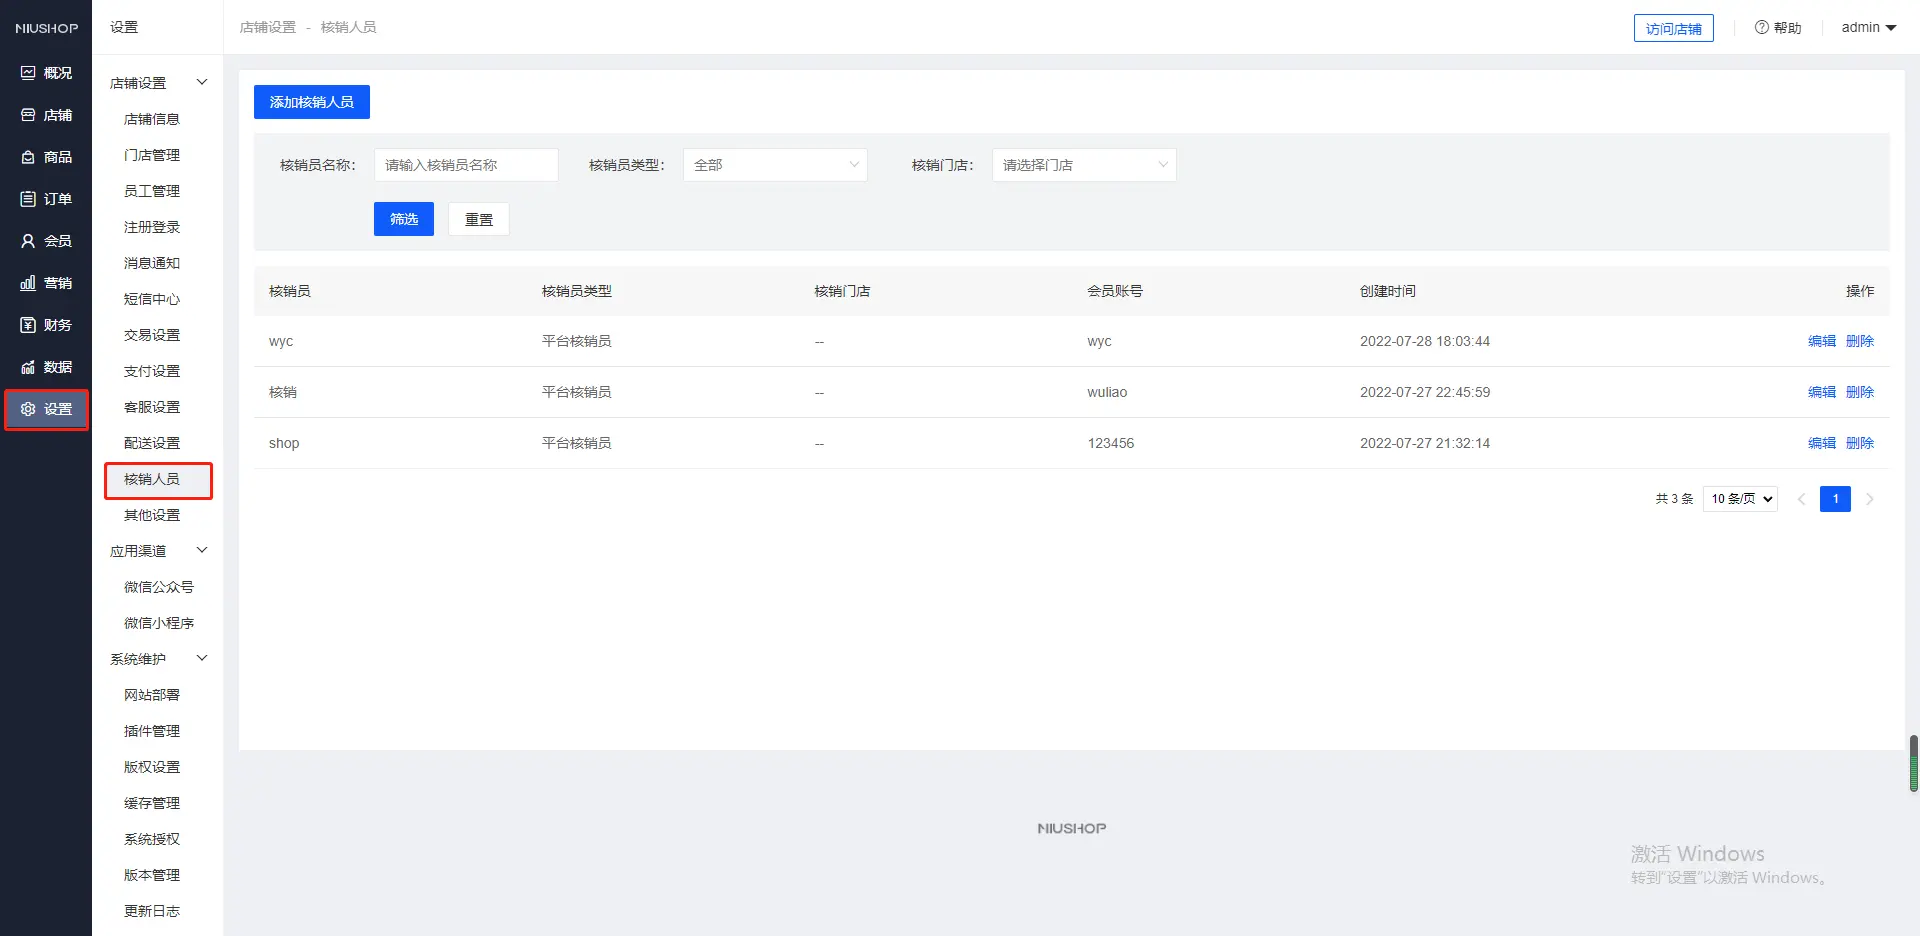Viewport: 1920px width, 936px height.
Task: Expand the 请选择门店 store dropdown
Action: click(1083, 165)
